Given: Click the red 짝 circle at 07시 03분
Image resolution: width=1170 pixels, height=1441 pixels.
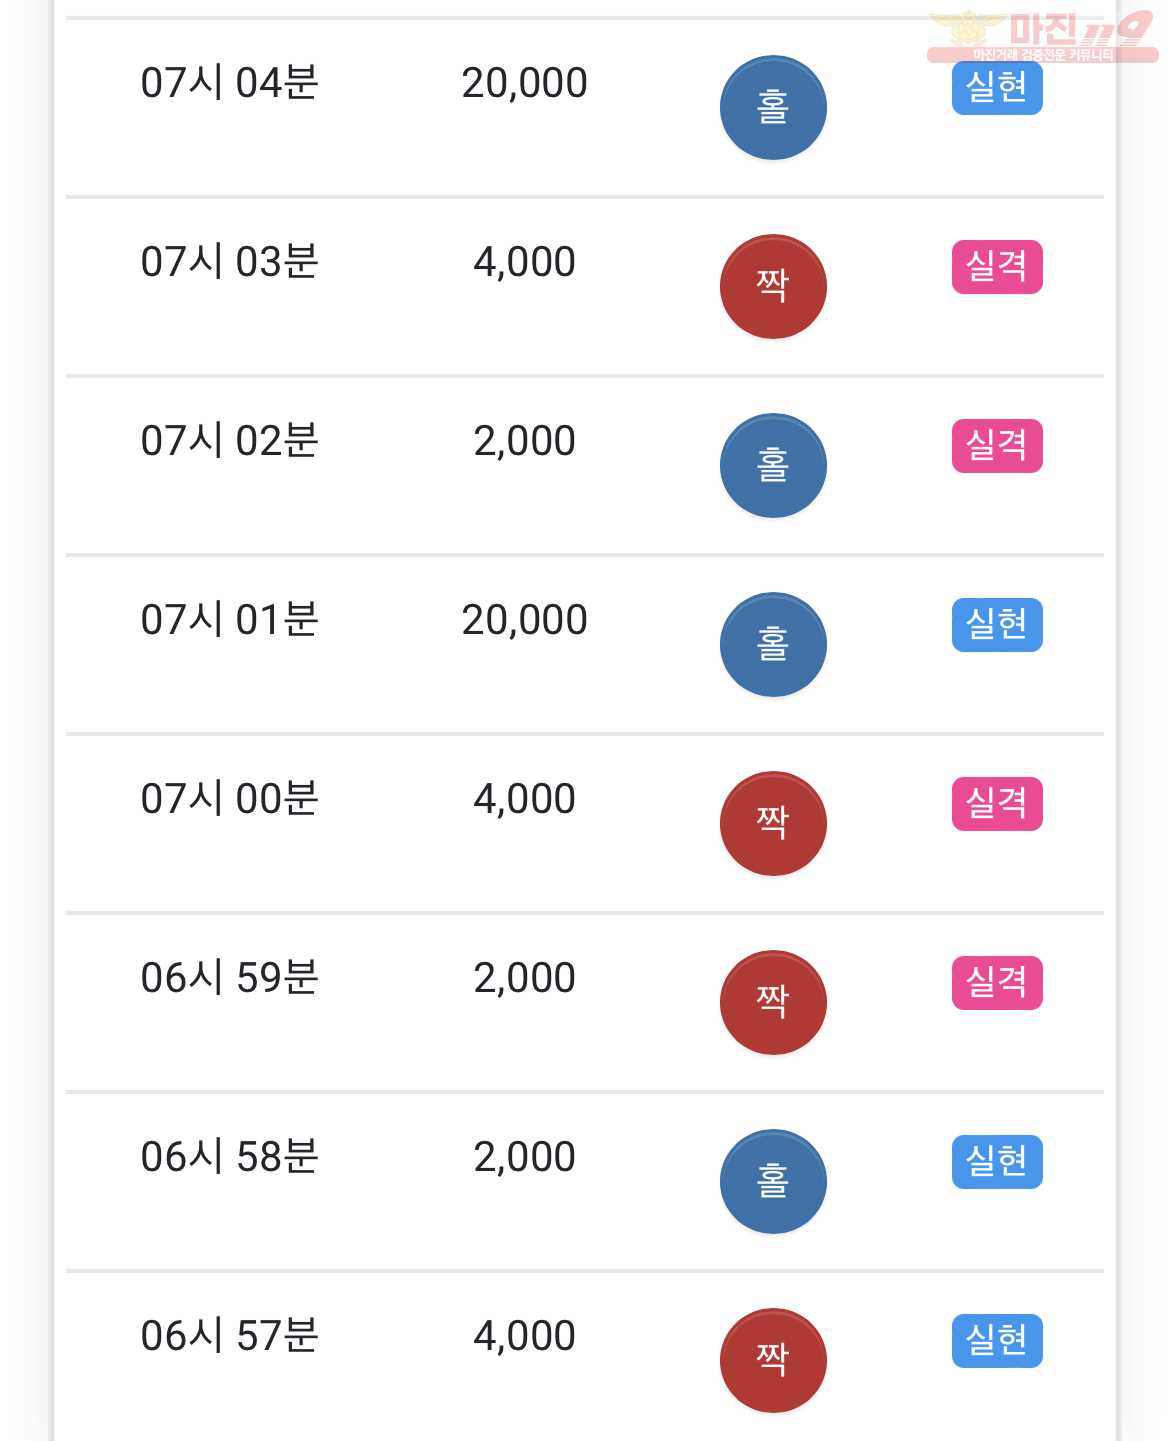Looking at the screenshot, I should [x=773, y=286].
